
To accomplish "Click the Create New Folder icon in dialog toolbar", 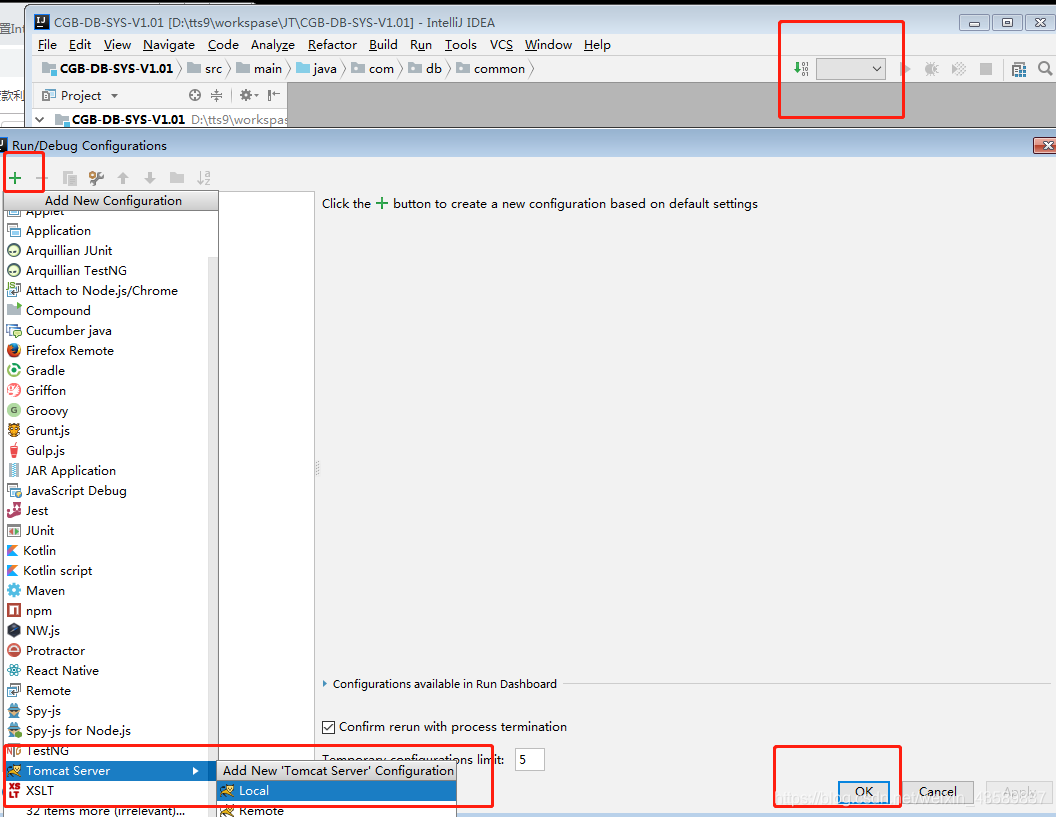I will point(177,178).
